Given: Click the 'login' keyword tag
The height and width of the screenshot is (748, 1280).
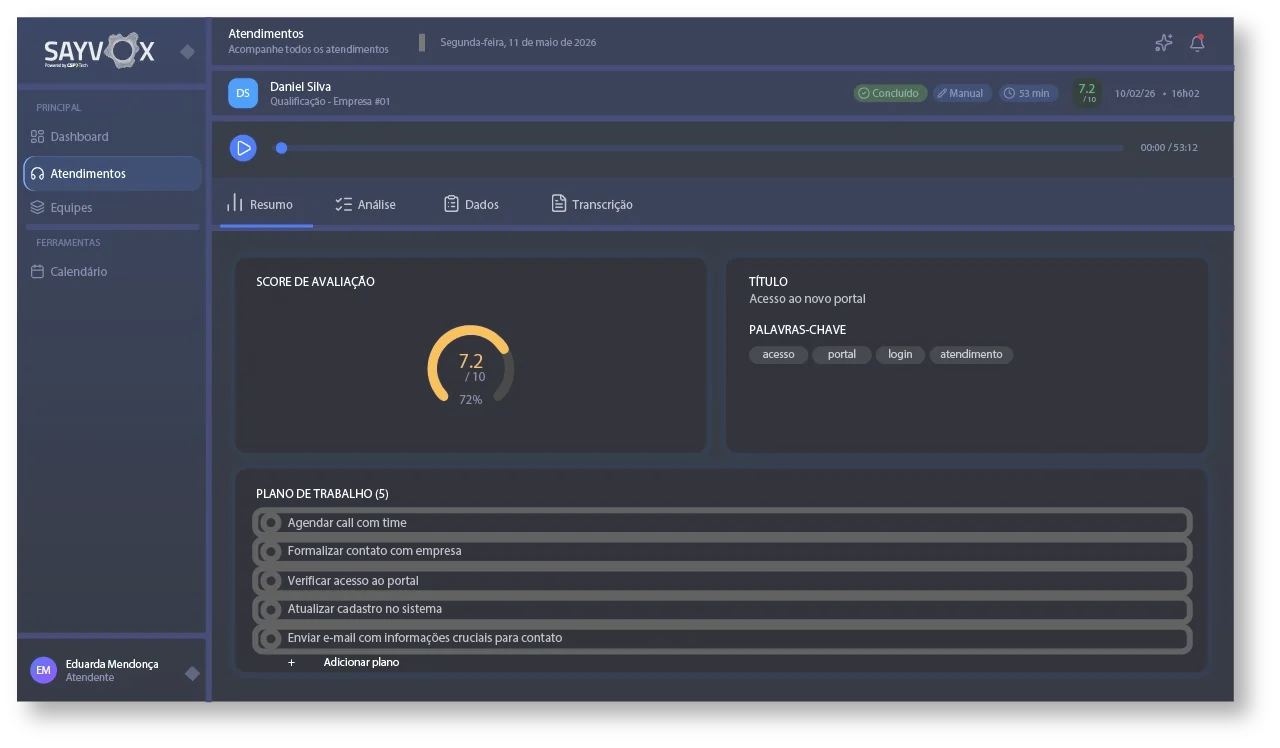Looking at the screenshot, I should 900,354.
